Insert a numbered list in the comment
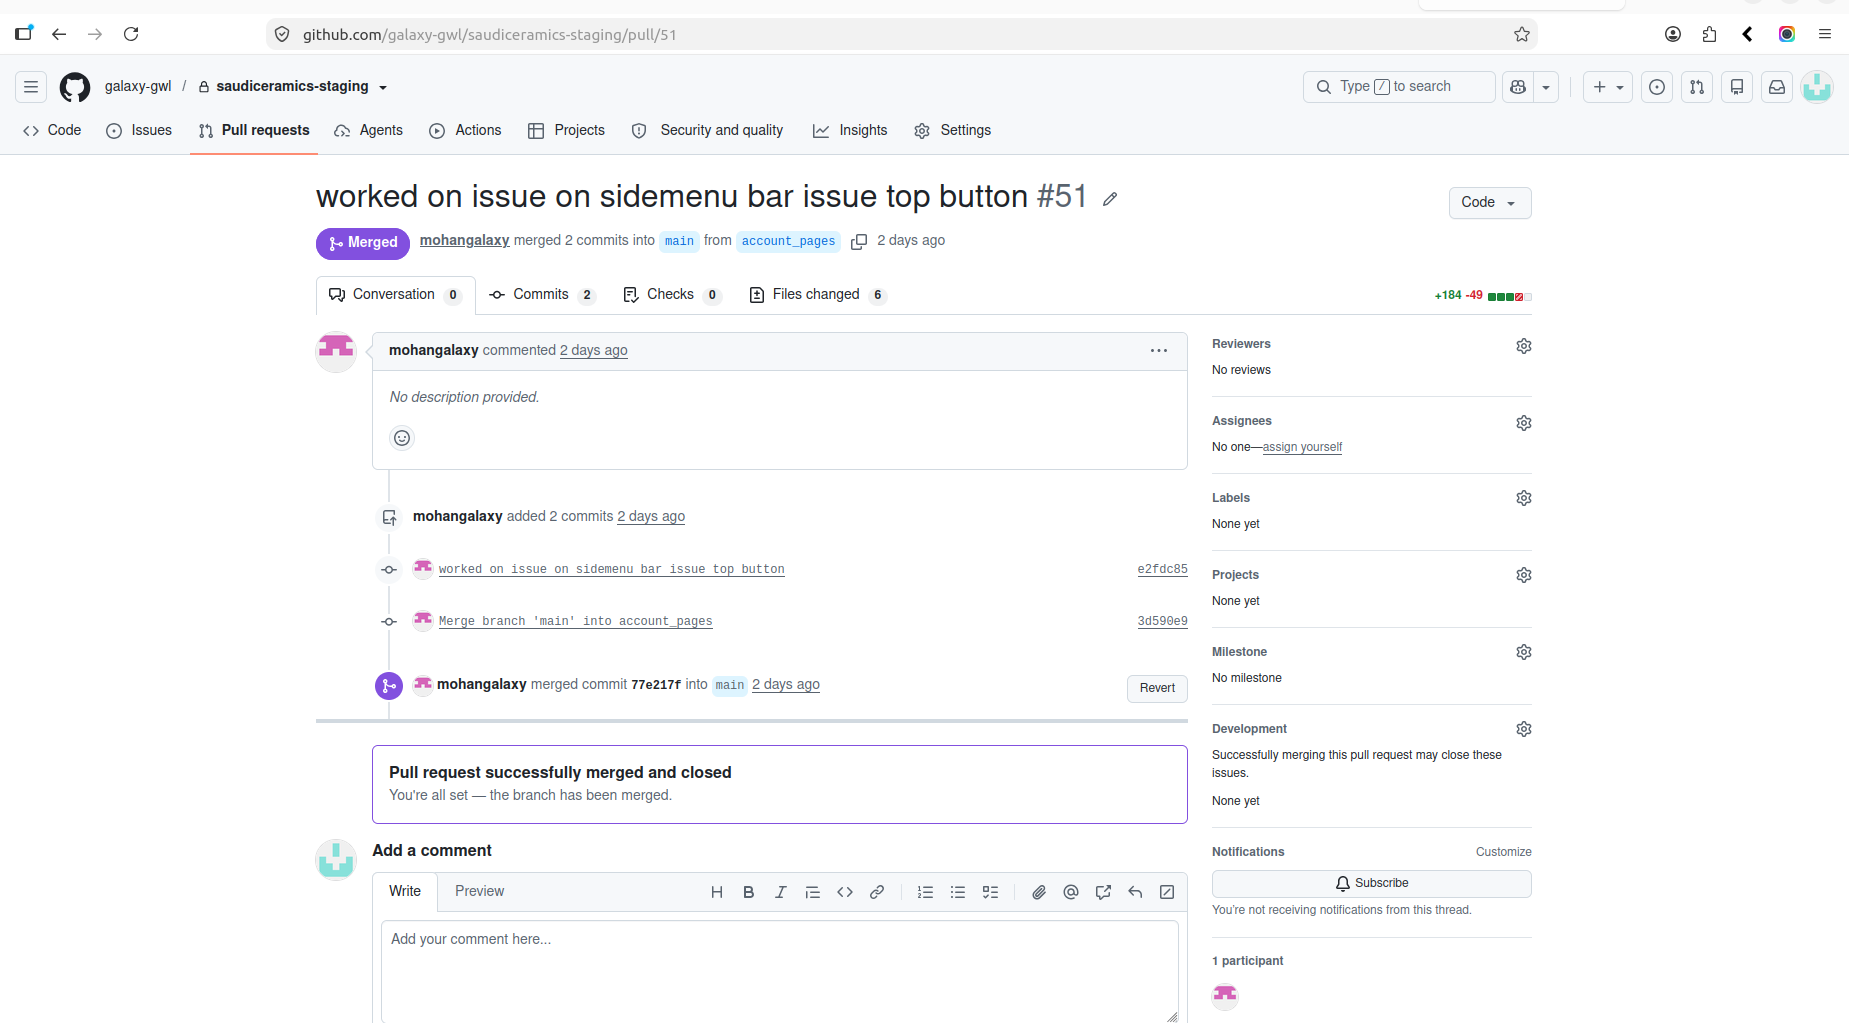Image resolution: width=1849 pixels, height=1023 pixels. (926, 892)
